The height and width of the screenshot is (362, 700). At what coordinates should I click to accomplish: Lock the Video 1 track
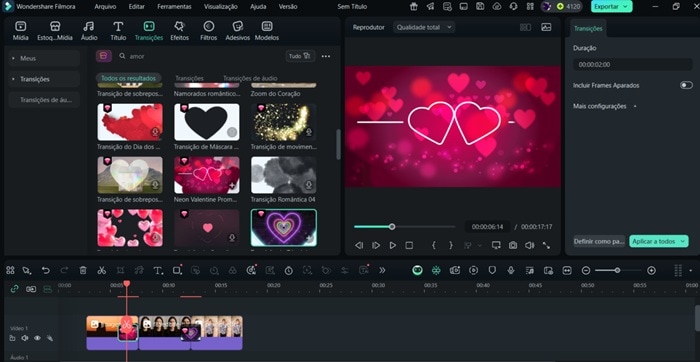[12, 338]
